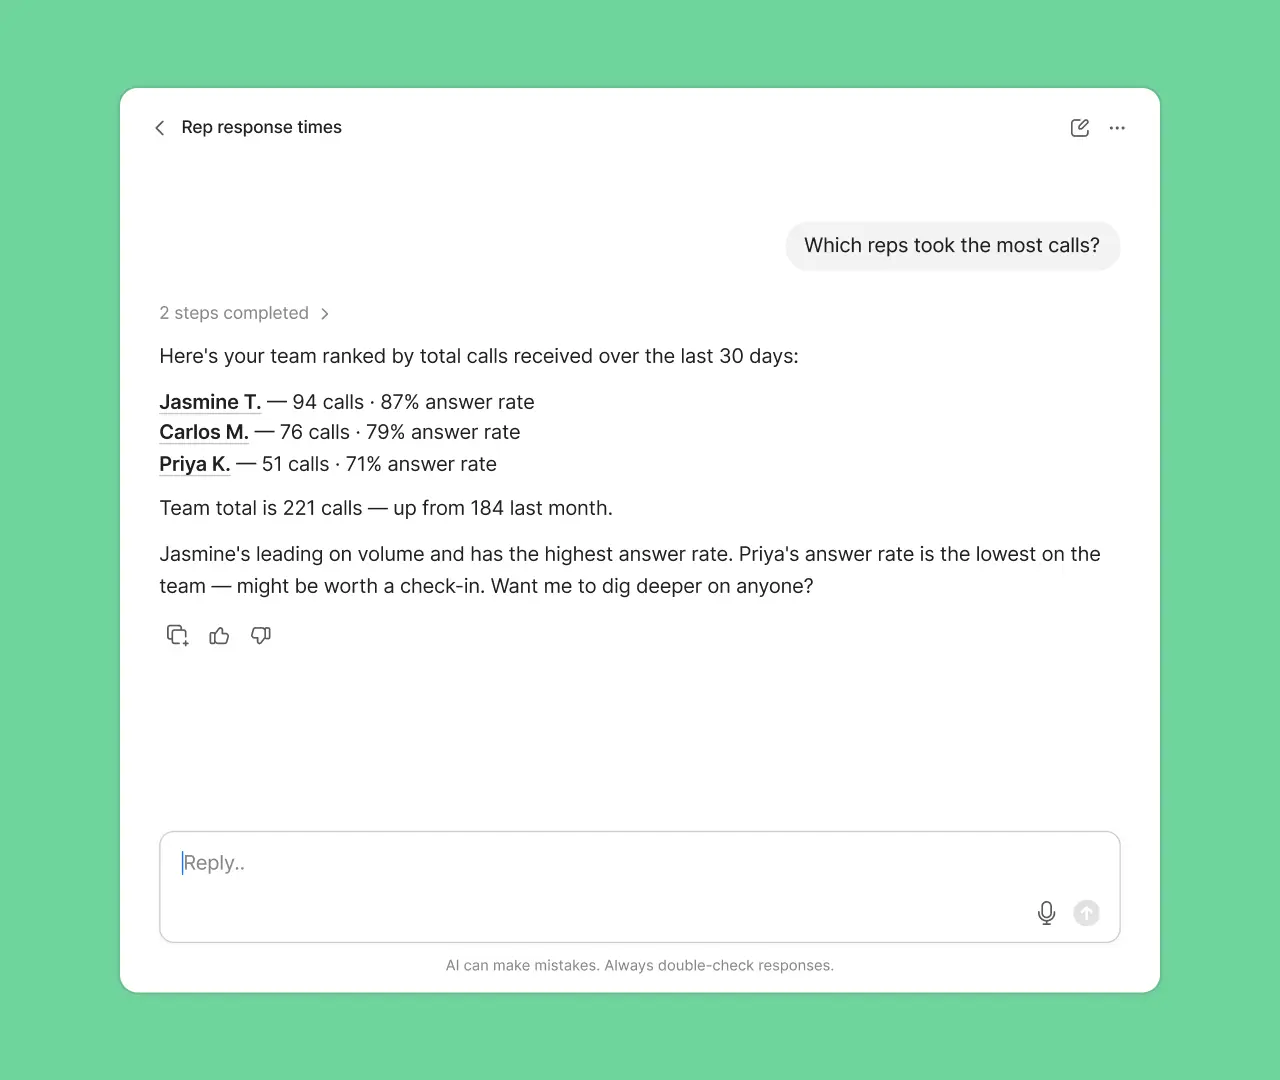Image resolution: width=1280 pixels, height=1080 pixels.
Task: Click the chevron beside steps completed
Action: point(325,313)
